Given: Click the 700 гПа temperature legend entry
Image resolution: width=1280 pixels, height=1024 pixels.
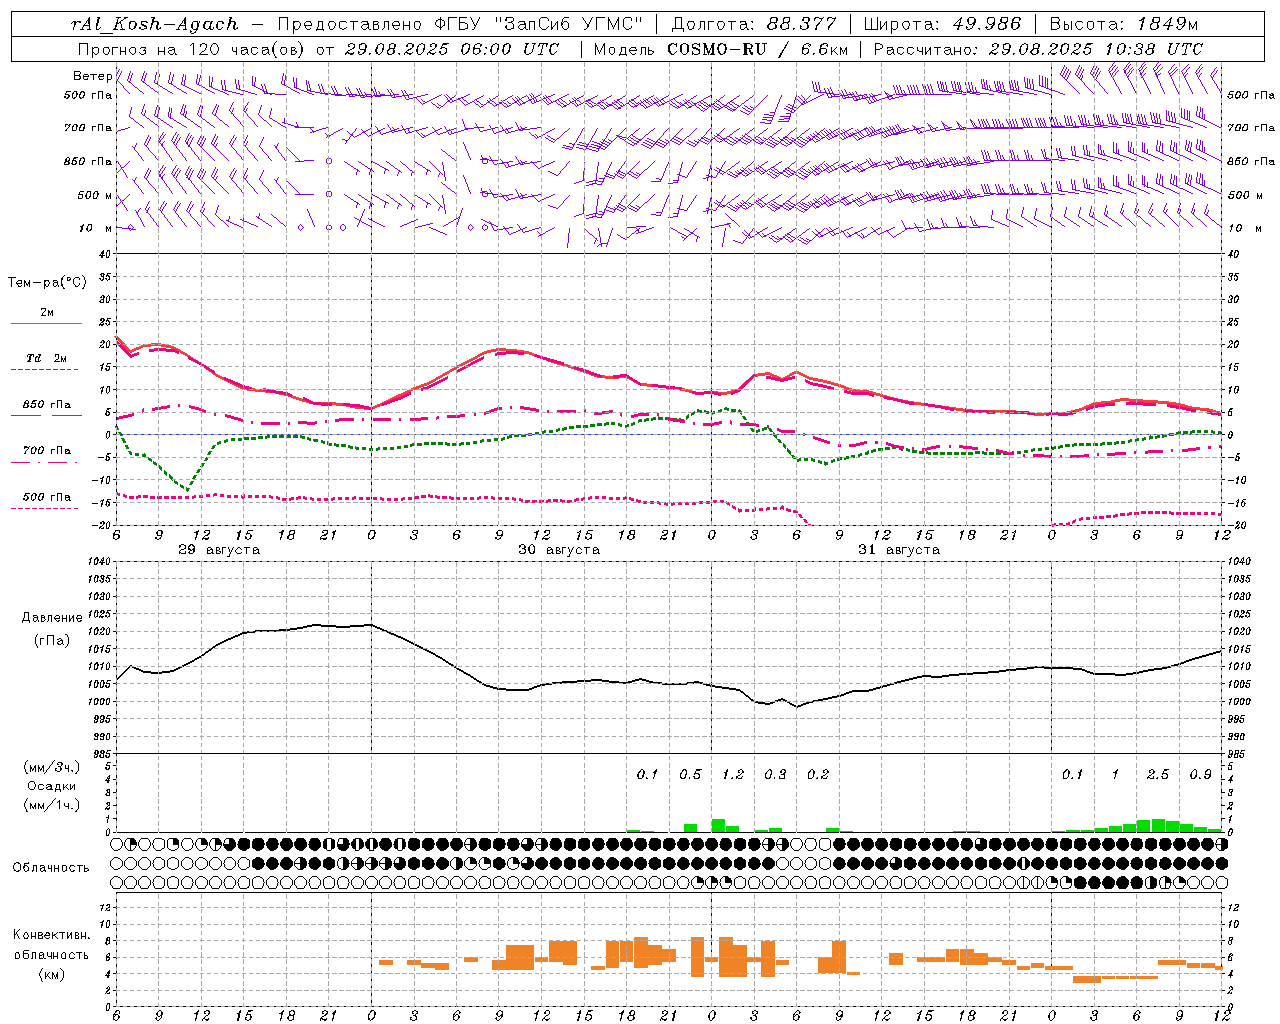Looking at the screenshot, I should point(47,451).
